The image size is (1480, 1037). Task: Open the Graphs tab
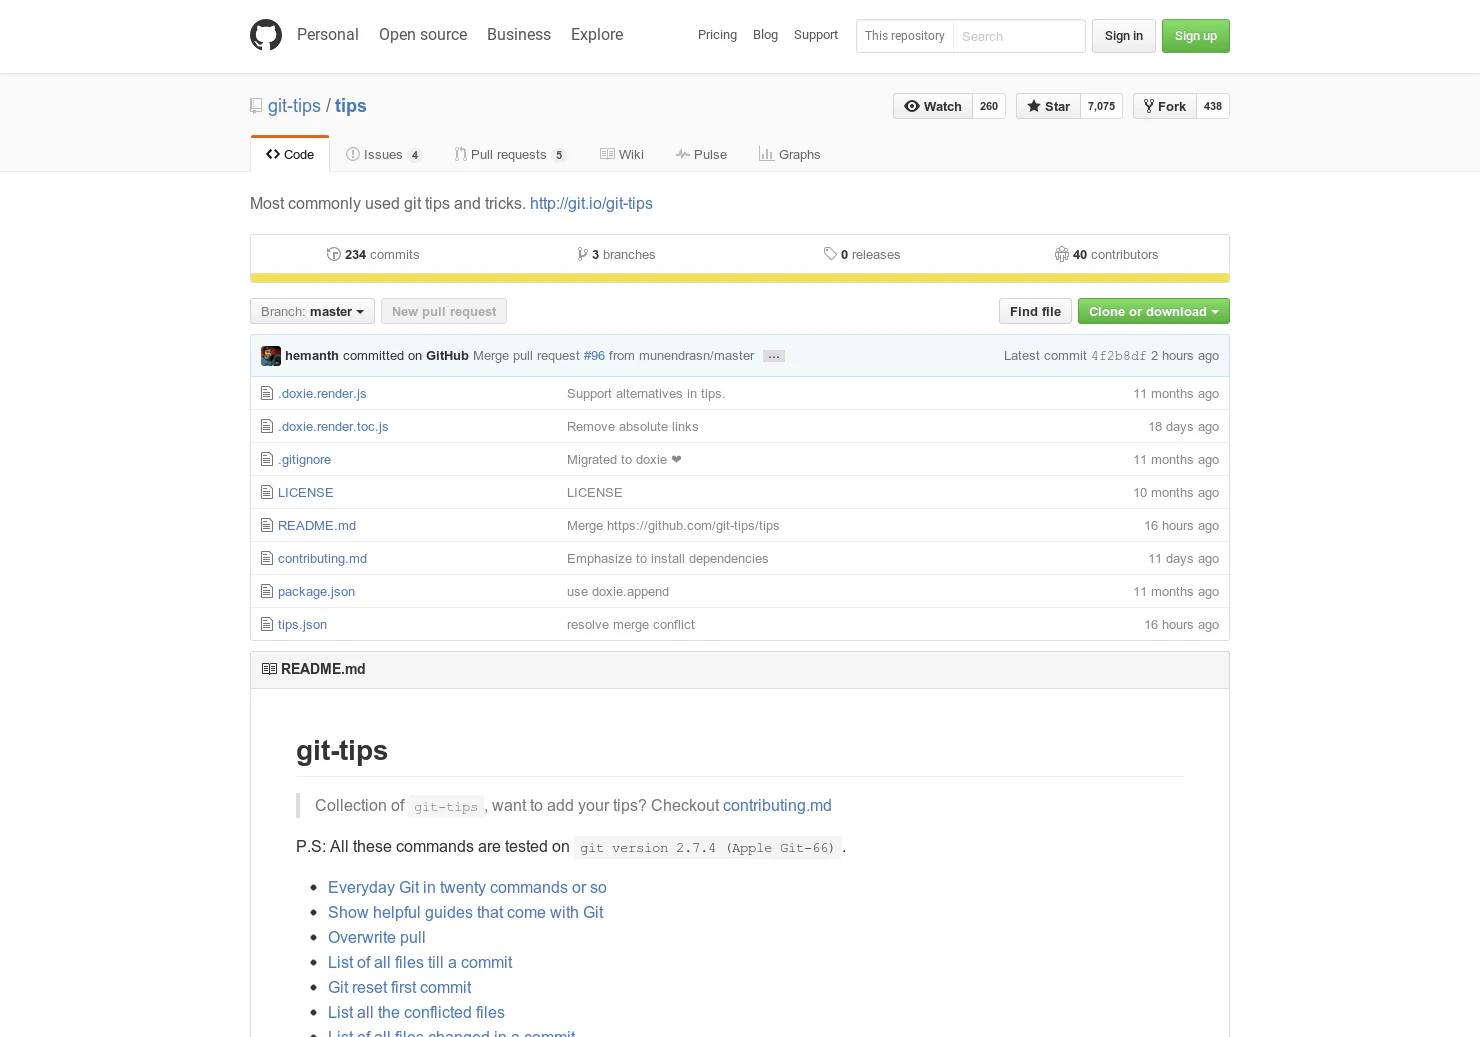(x=790, y=154)
